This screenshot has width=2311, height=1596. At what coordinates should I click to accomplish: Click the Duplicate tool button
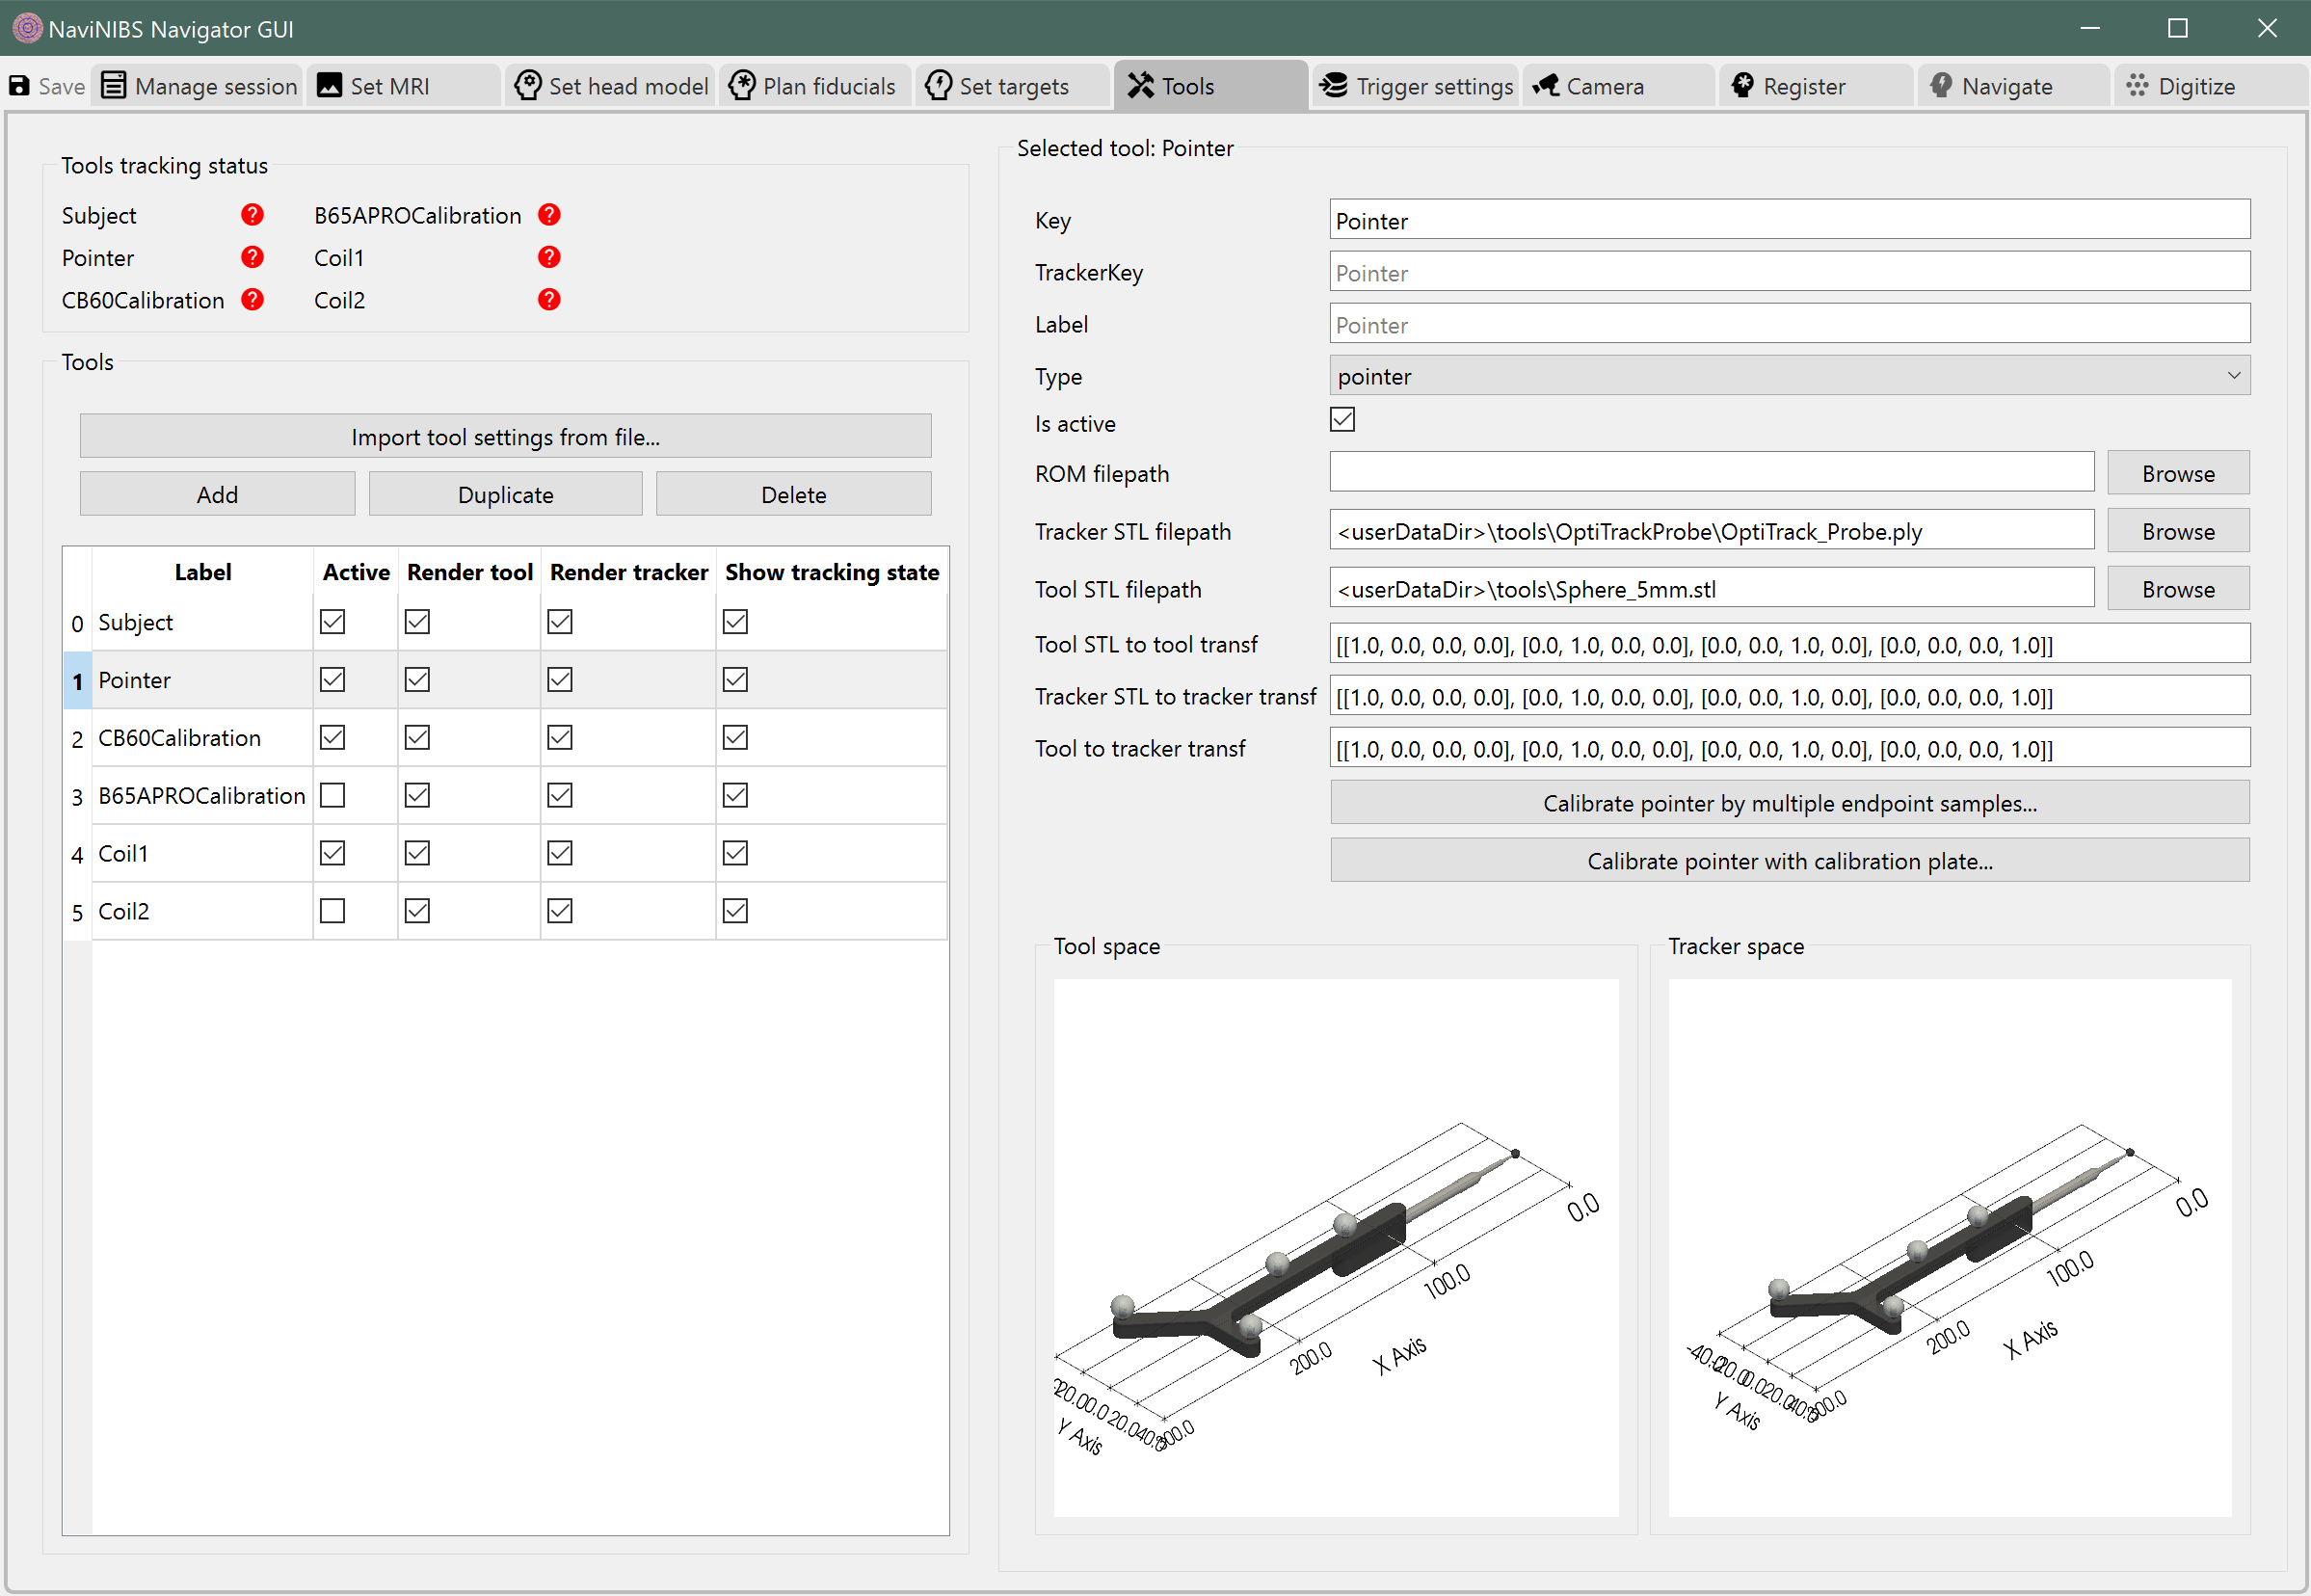505,495
